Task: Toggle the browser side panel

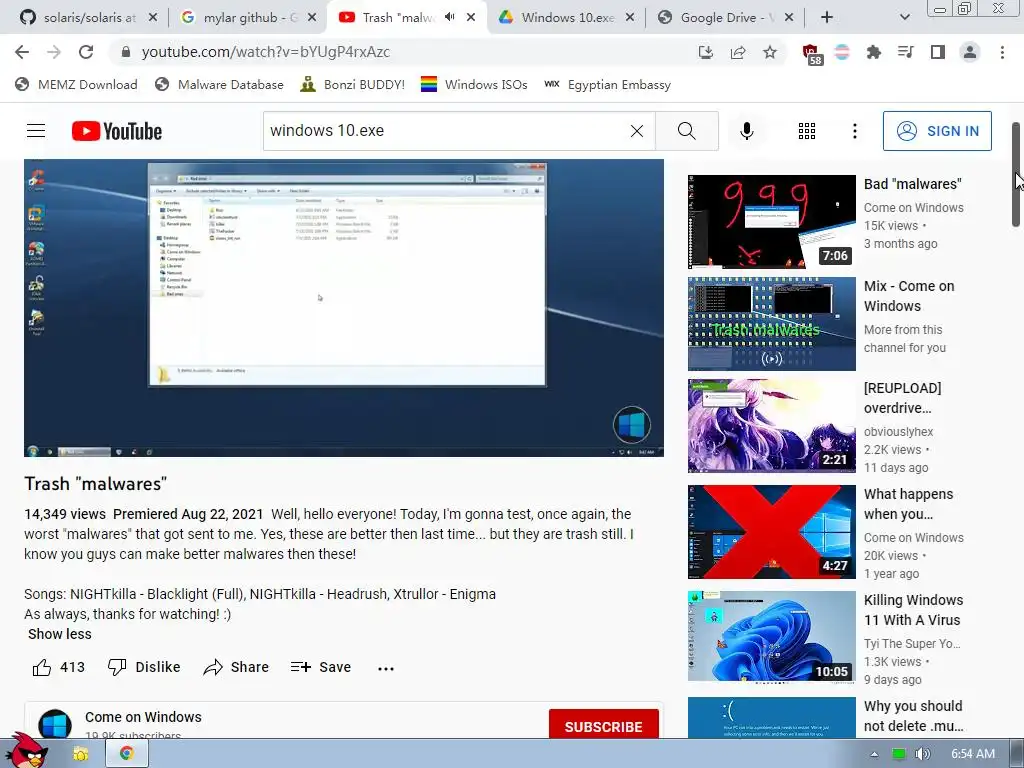Action: [x=938, y=52]
